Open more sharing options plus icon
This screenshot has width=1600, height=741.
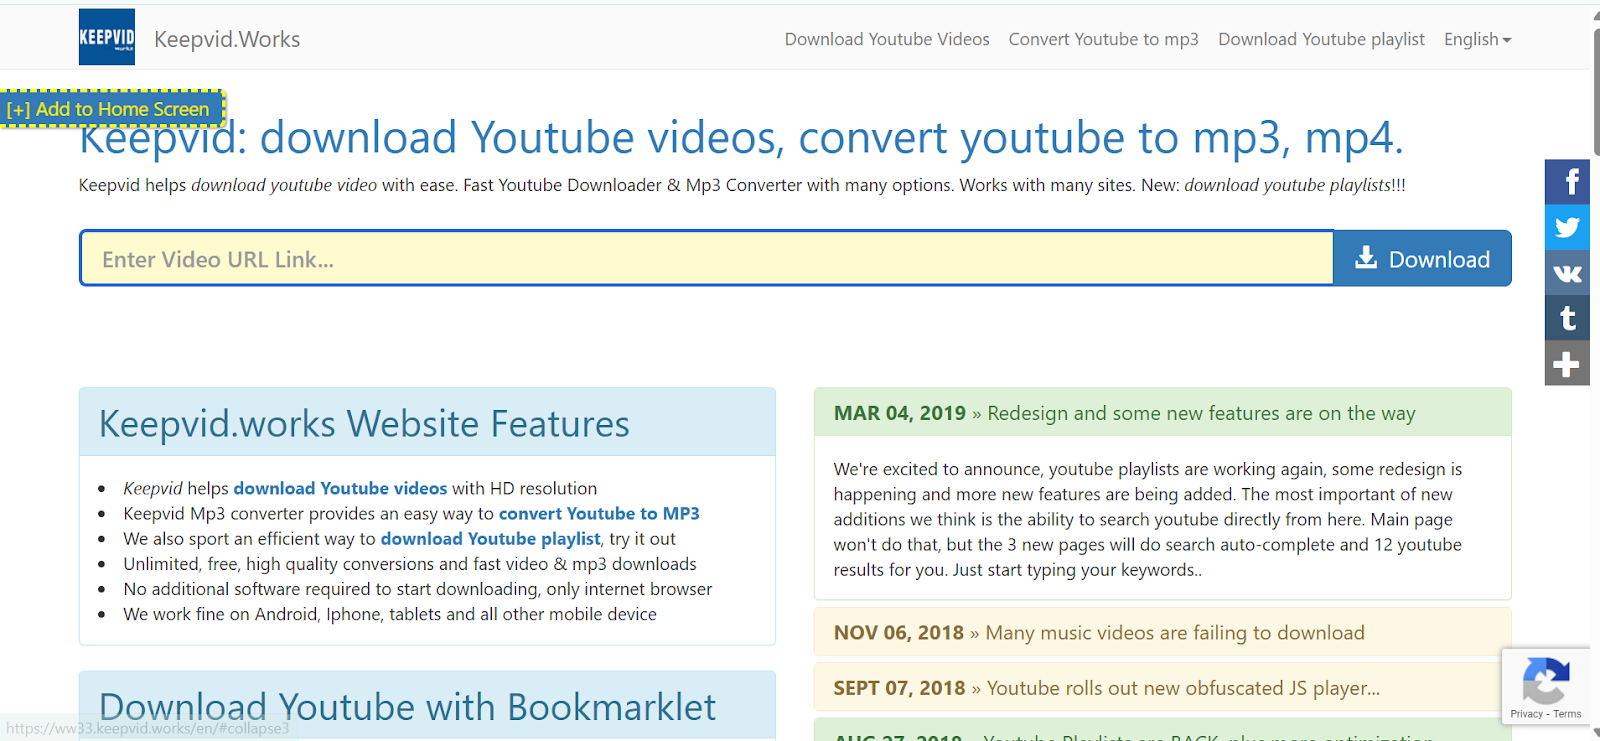coord(1567,364)
